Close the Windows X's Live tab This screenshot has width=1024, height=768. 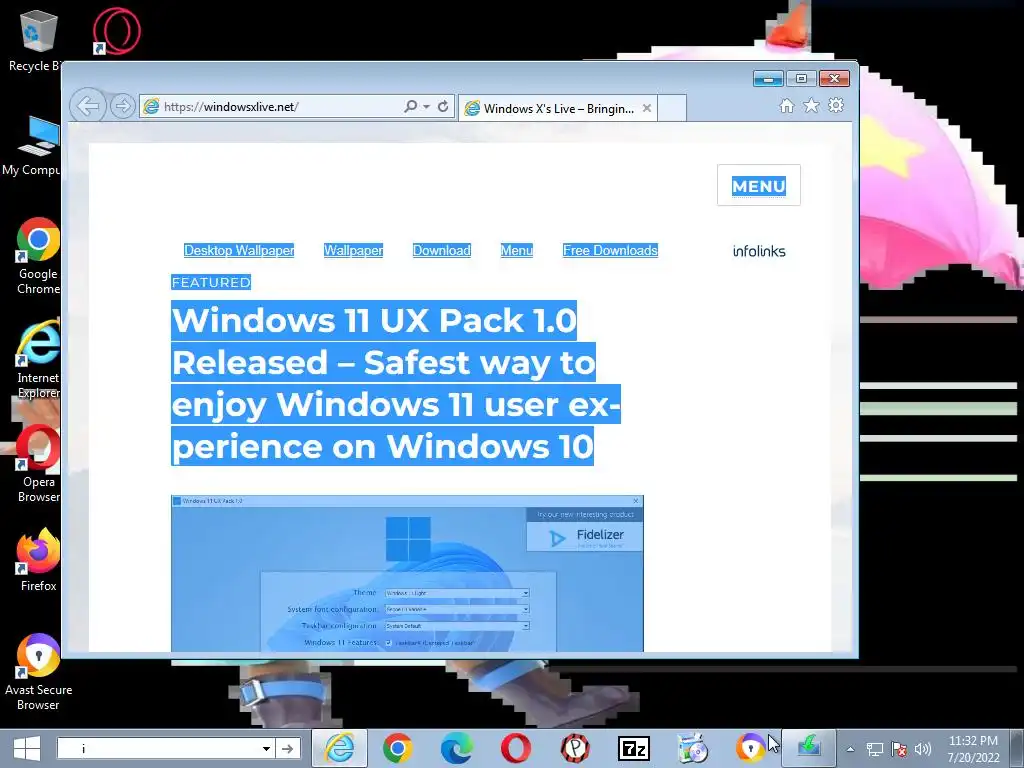(x=647, y=108)
